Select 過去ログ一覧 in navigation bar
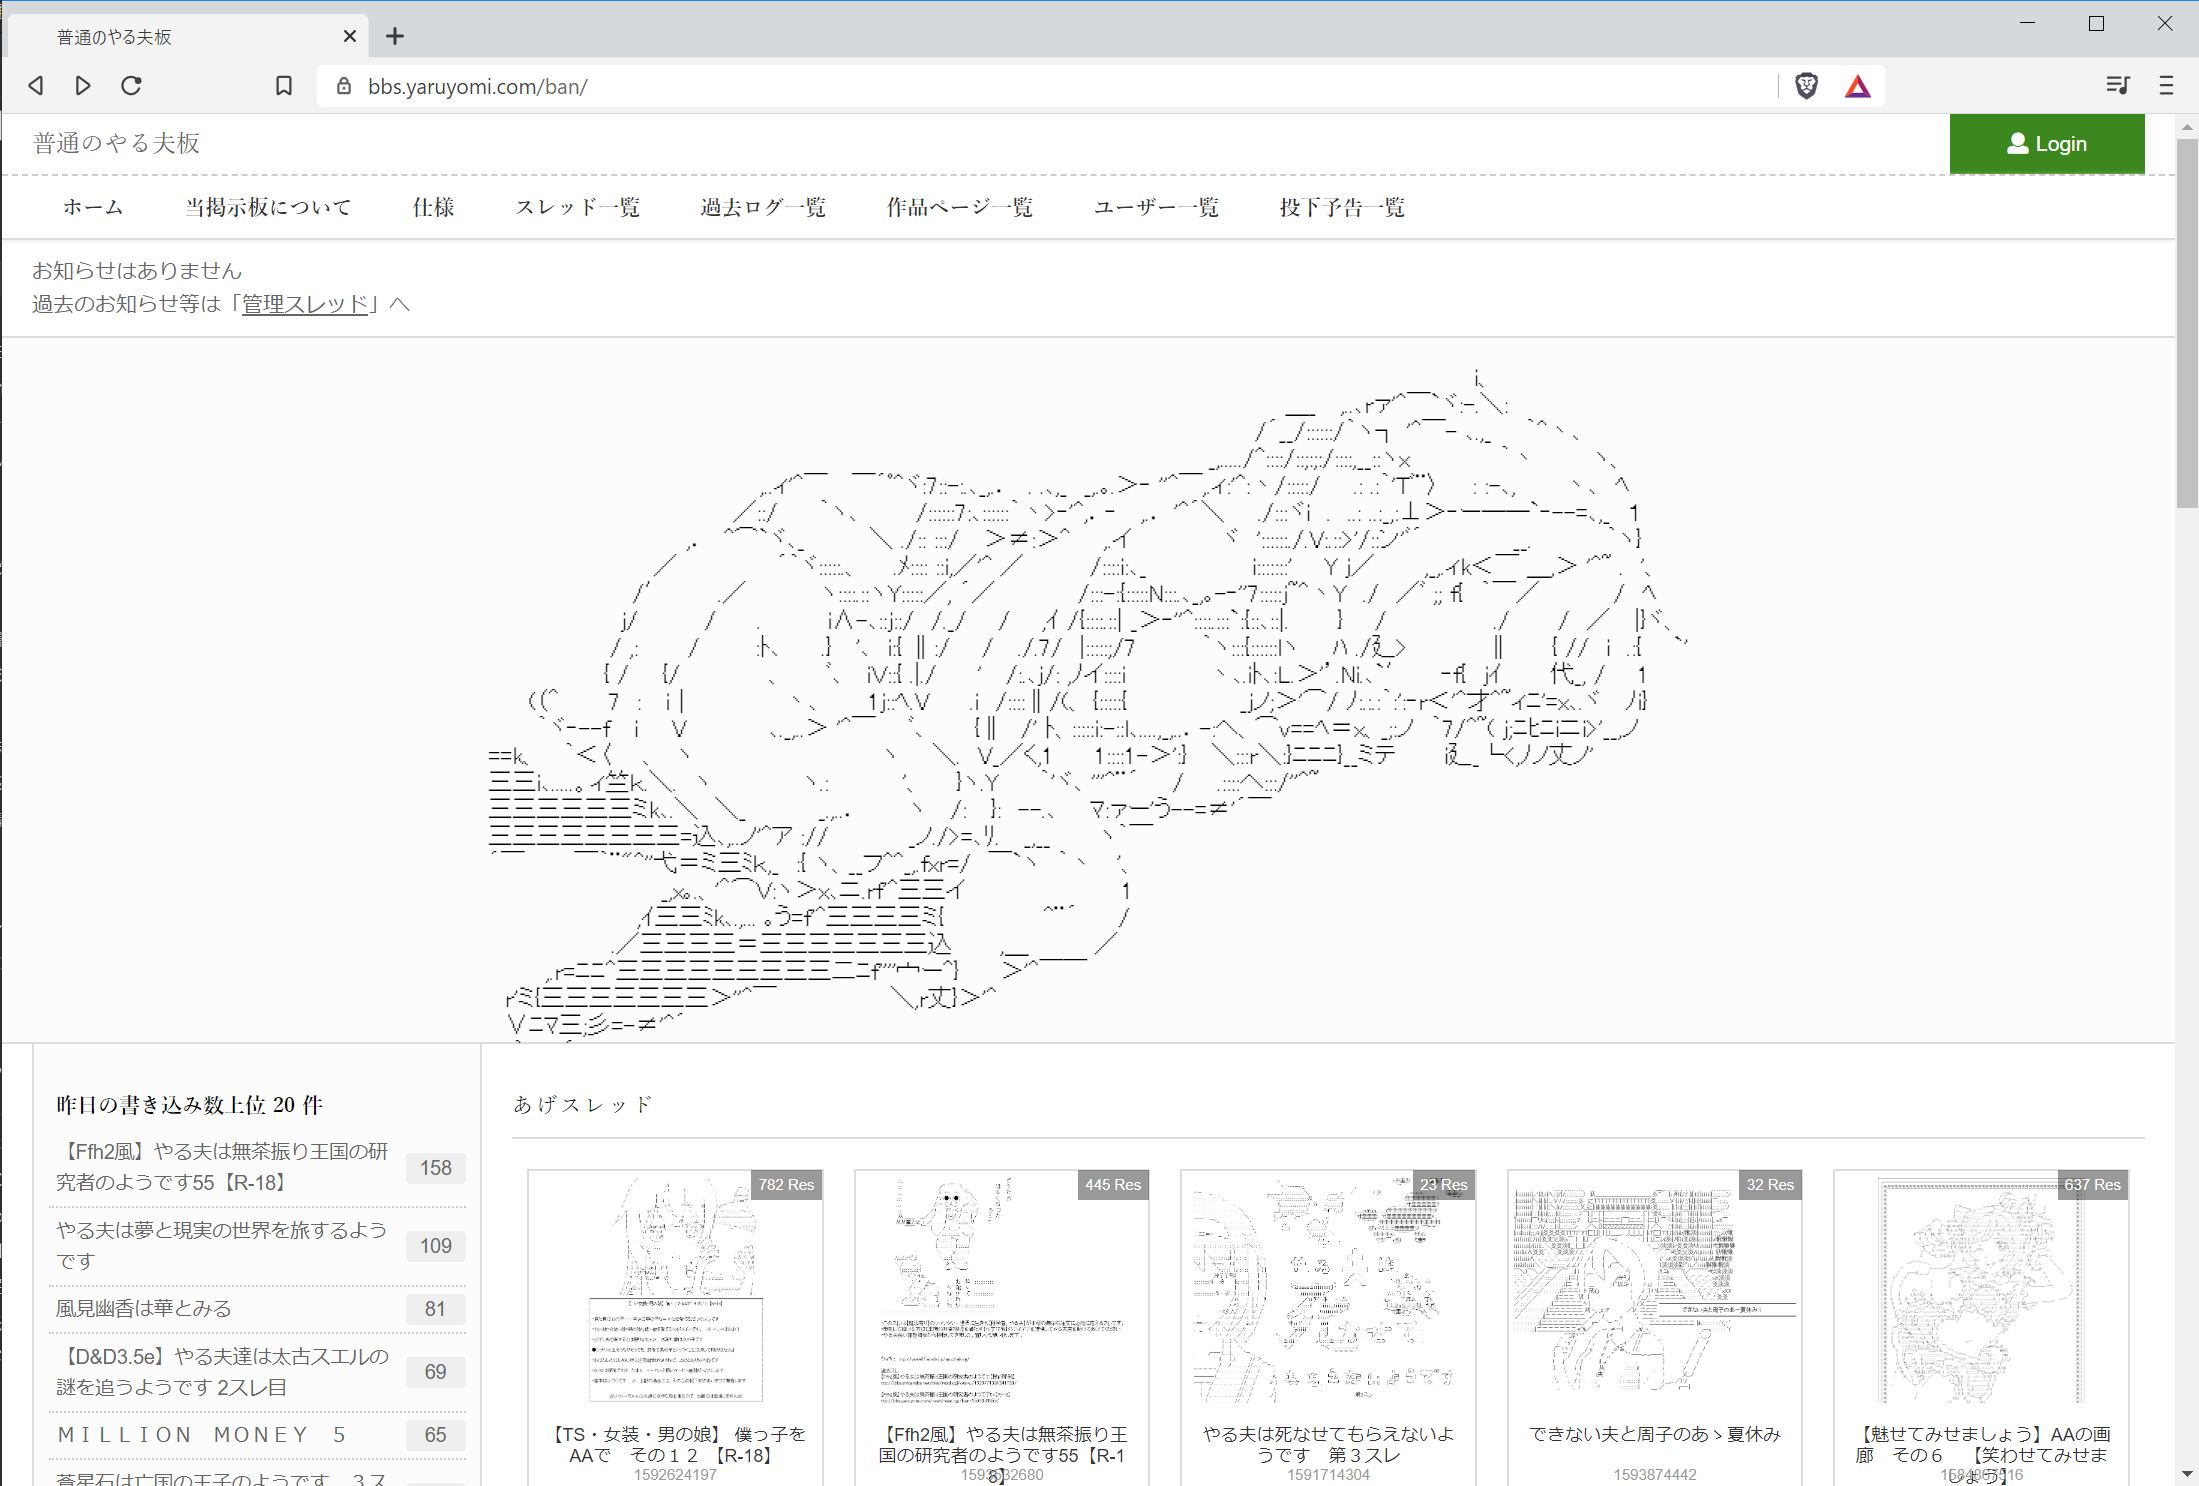The height and width of the screenshot is (1486, 2199). (x=763, y=207)
